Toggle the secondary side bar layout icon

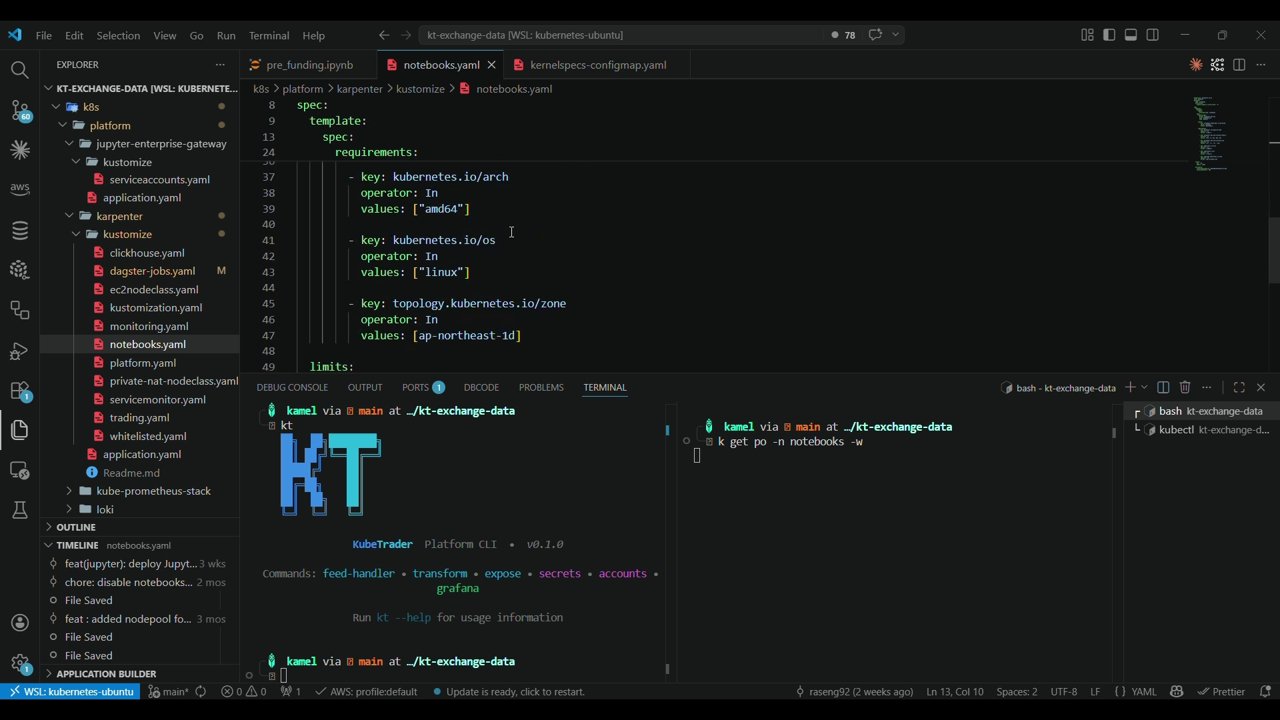(x=1153, y=35)
